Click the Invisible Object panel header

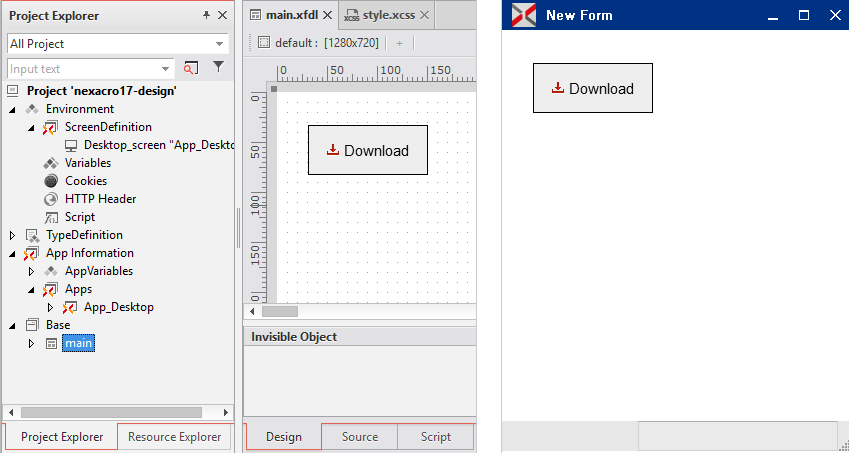tap(360, 337)
